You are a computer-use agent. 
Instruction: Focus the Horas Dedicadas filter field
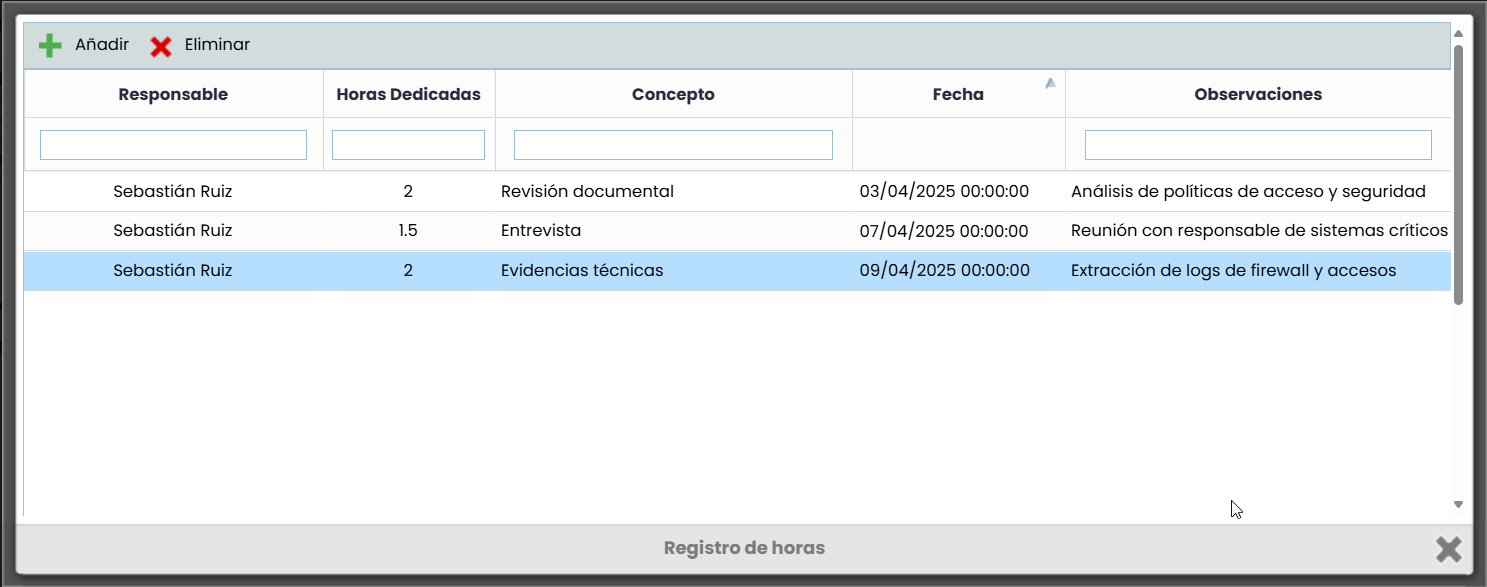coord(408,145)
